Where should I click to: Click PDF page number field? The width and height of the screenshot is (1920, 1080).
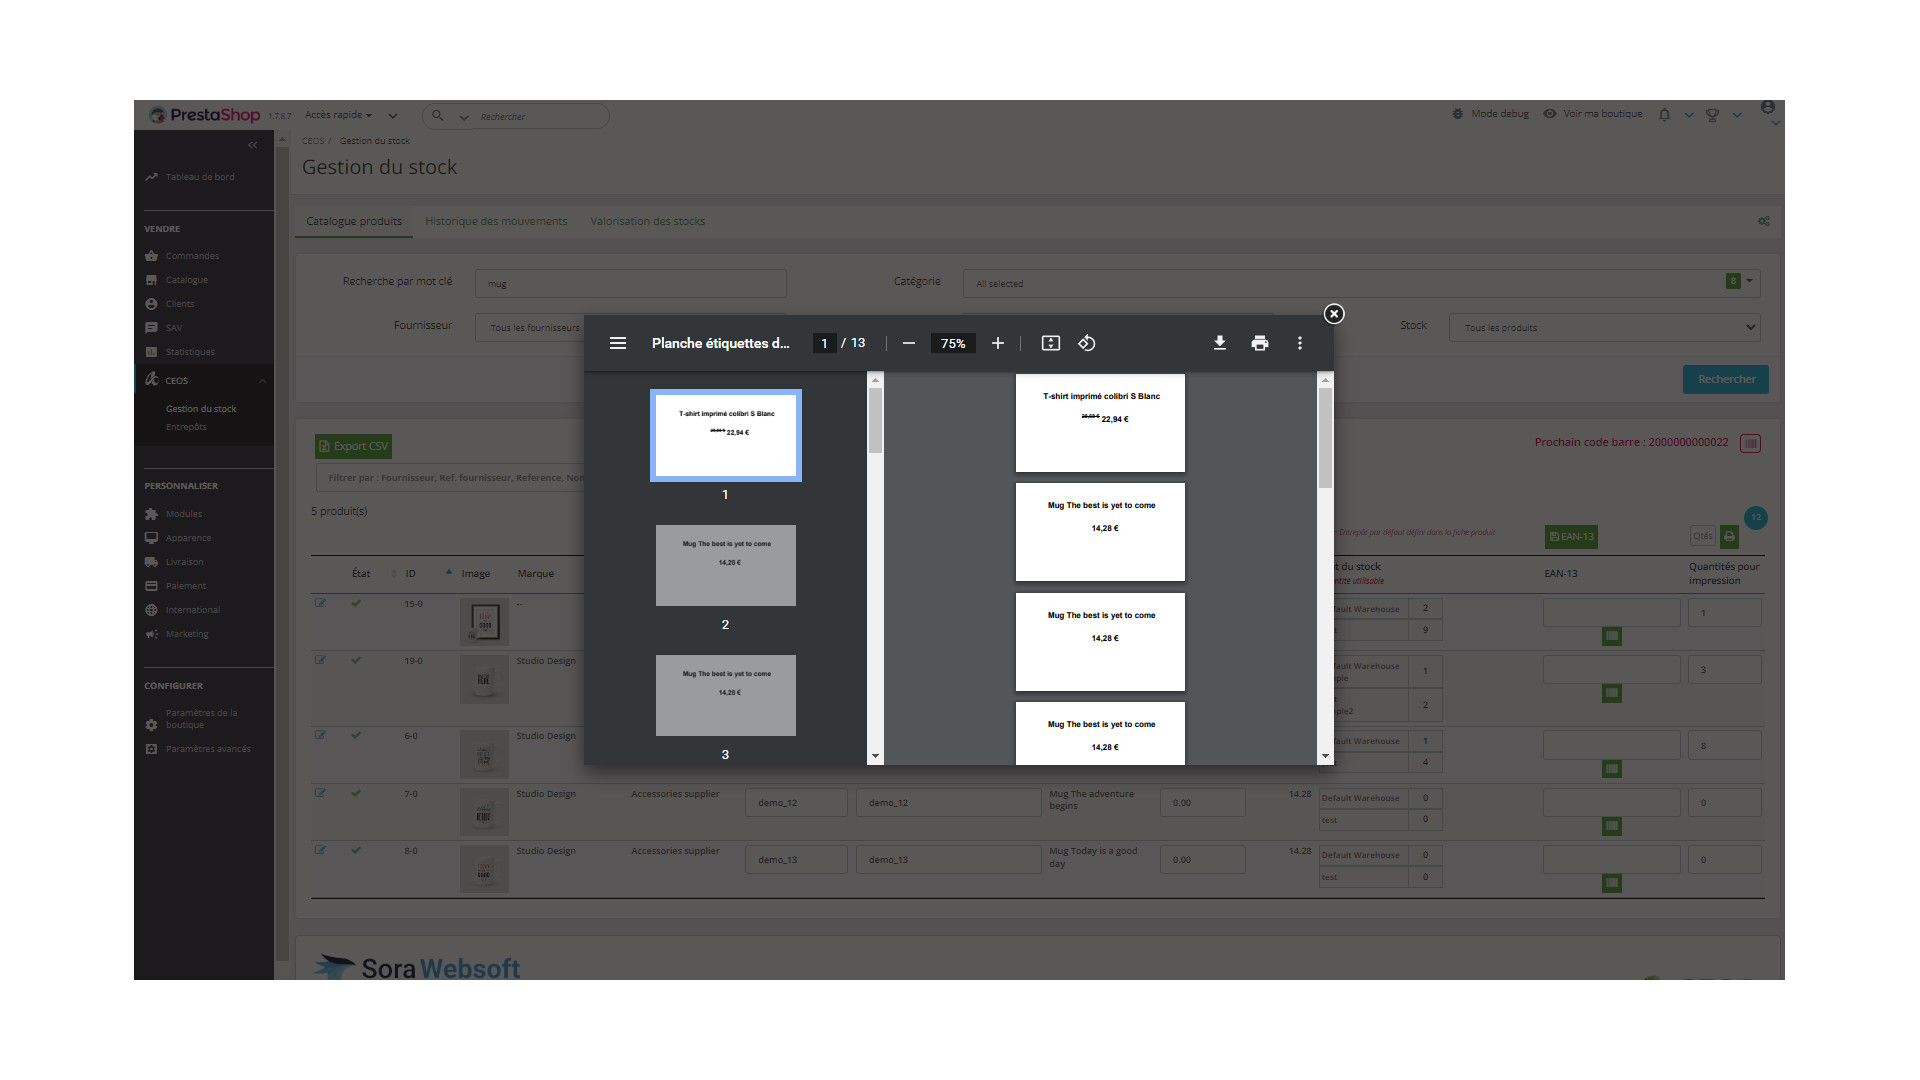824,343
